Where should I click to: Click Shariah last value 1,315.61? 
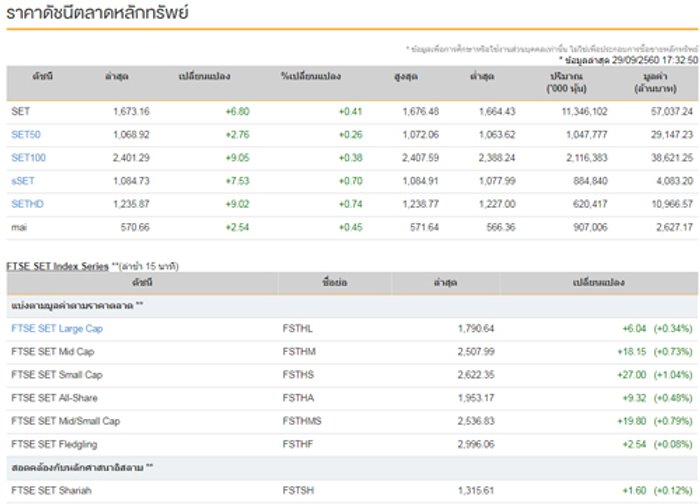pos(476,491)
